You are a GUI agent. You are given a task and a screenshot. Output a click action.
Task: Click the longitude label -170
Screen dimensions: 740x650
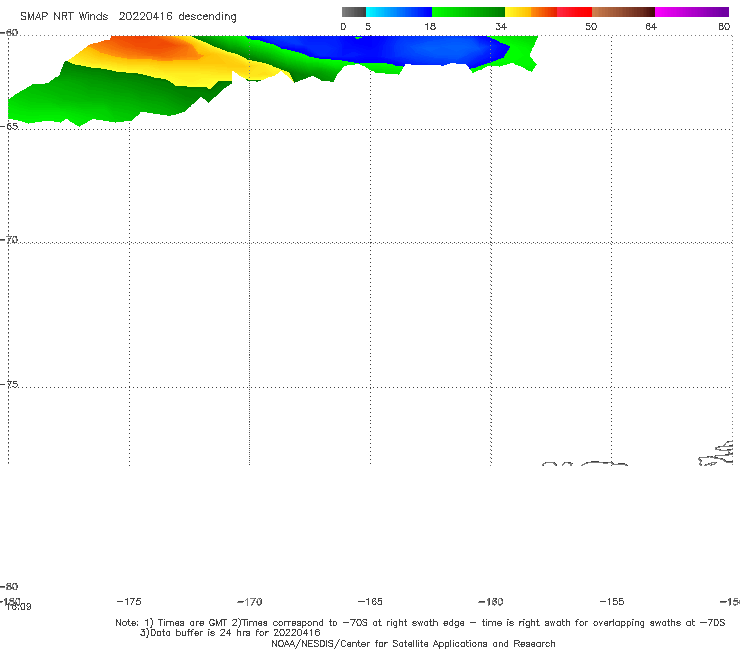click(250, 601)
